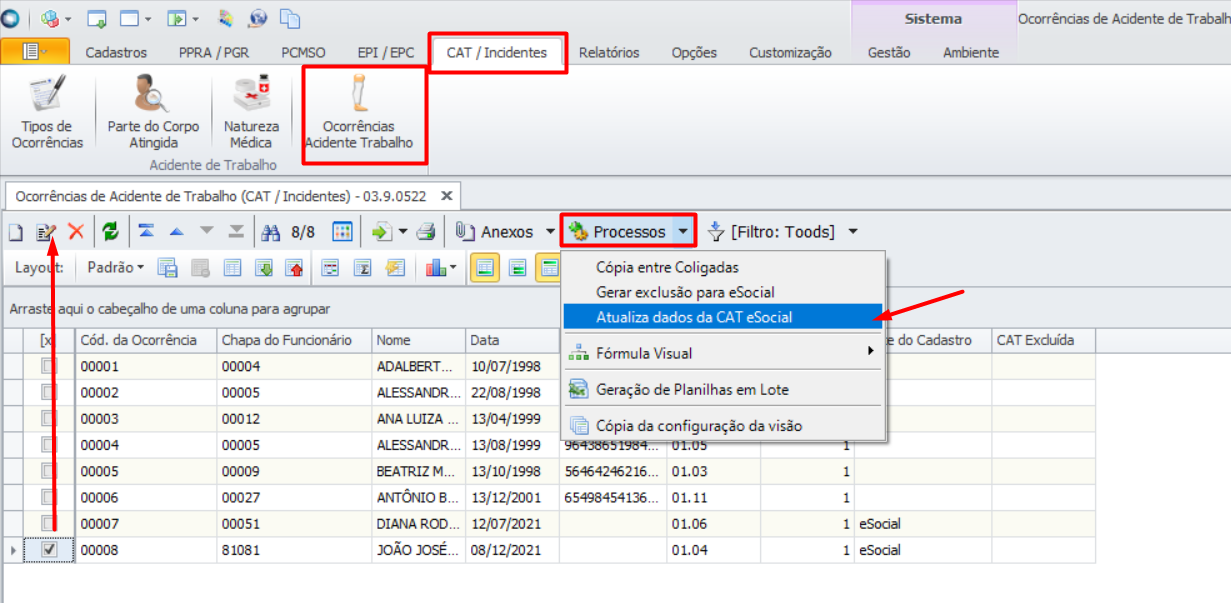The height and width of the screenshot is (603, 1231).
Task: Sort by Cód. da Ocorrência column header
Action: point(147,340)
